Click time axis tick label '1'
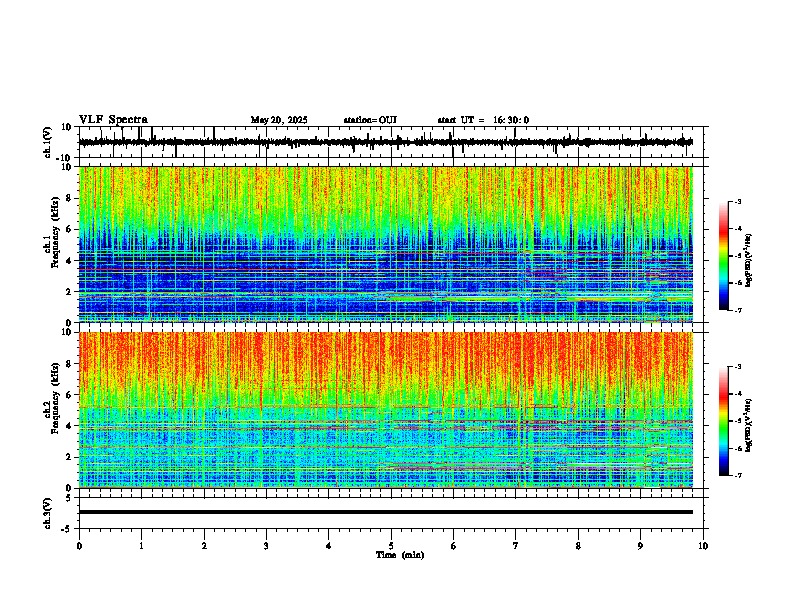Image resolution: width=792 pixels, height=612 pixels. 141,546
